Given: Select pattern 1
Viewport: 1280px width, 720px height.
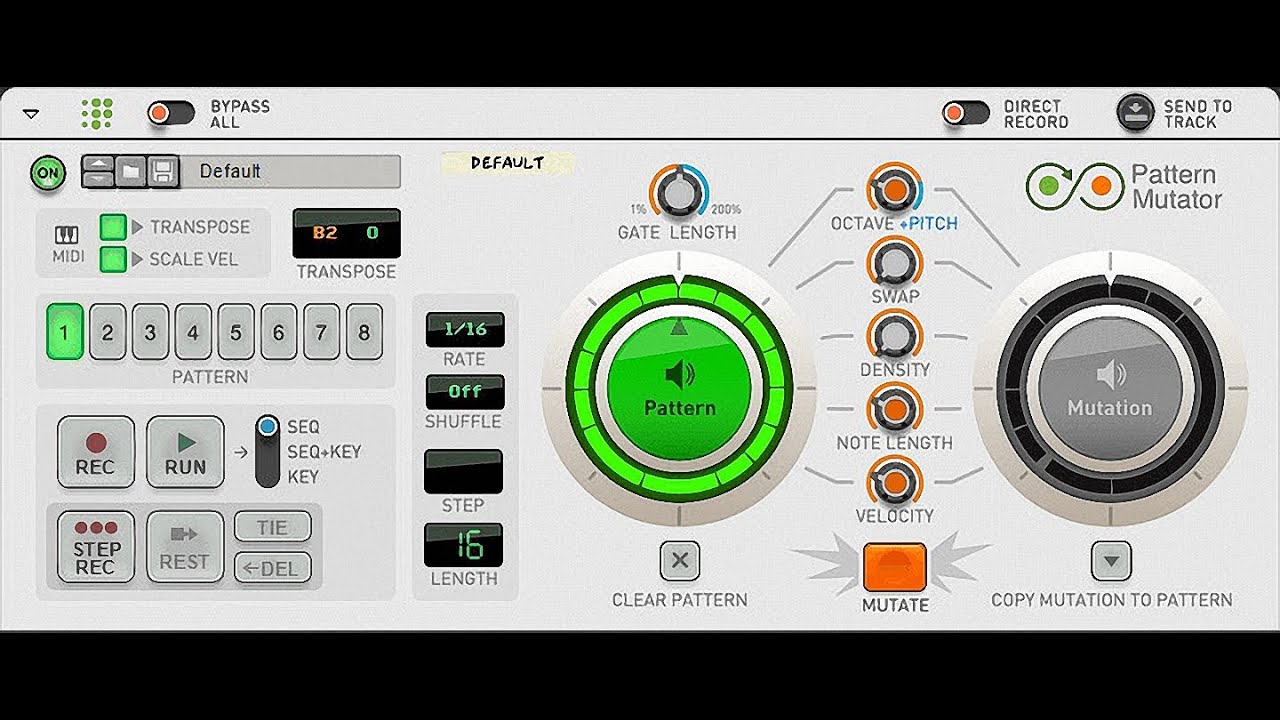Looking at the screenshot, I should [65, 332].
